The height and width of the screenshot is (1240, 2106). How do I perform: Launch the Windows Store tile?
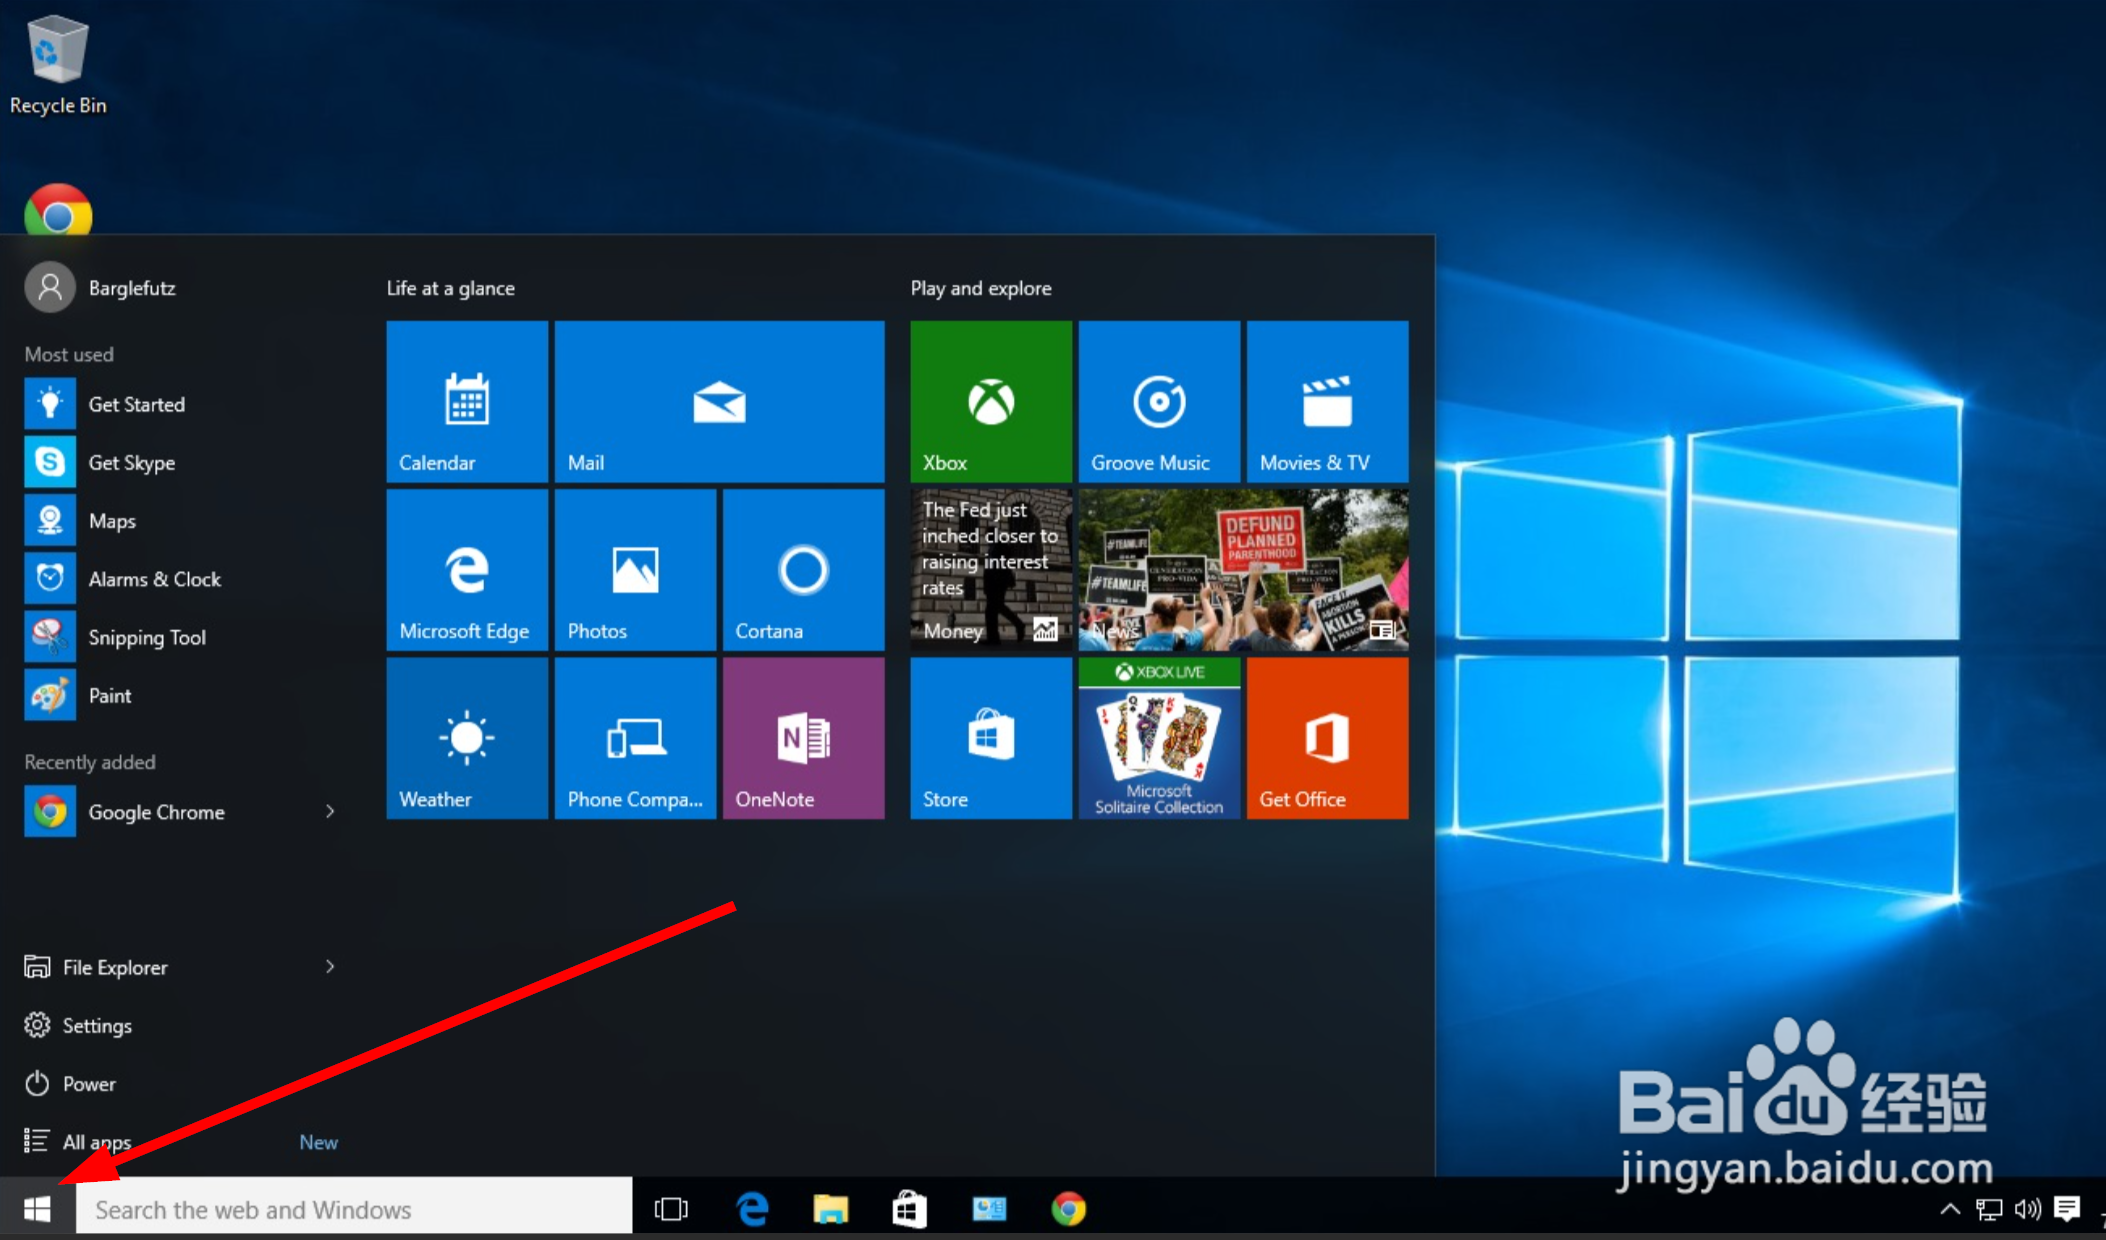pos(989,737)
